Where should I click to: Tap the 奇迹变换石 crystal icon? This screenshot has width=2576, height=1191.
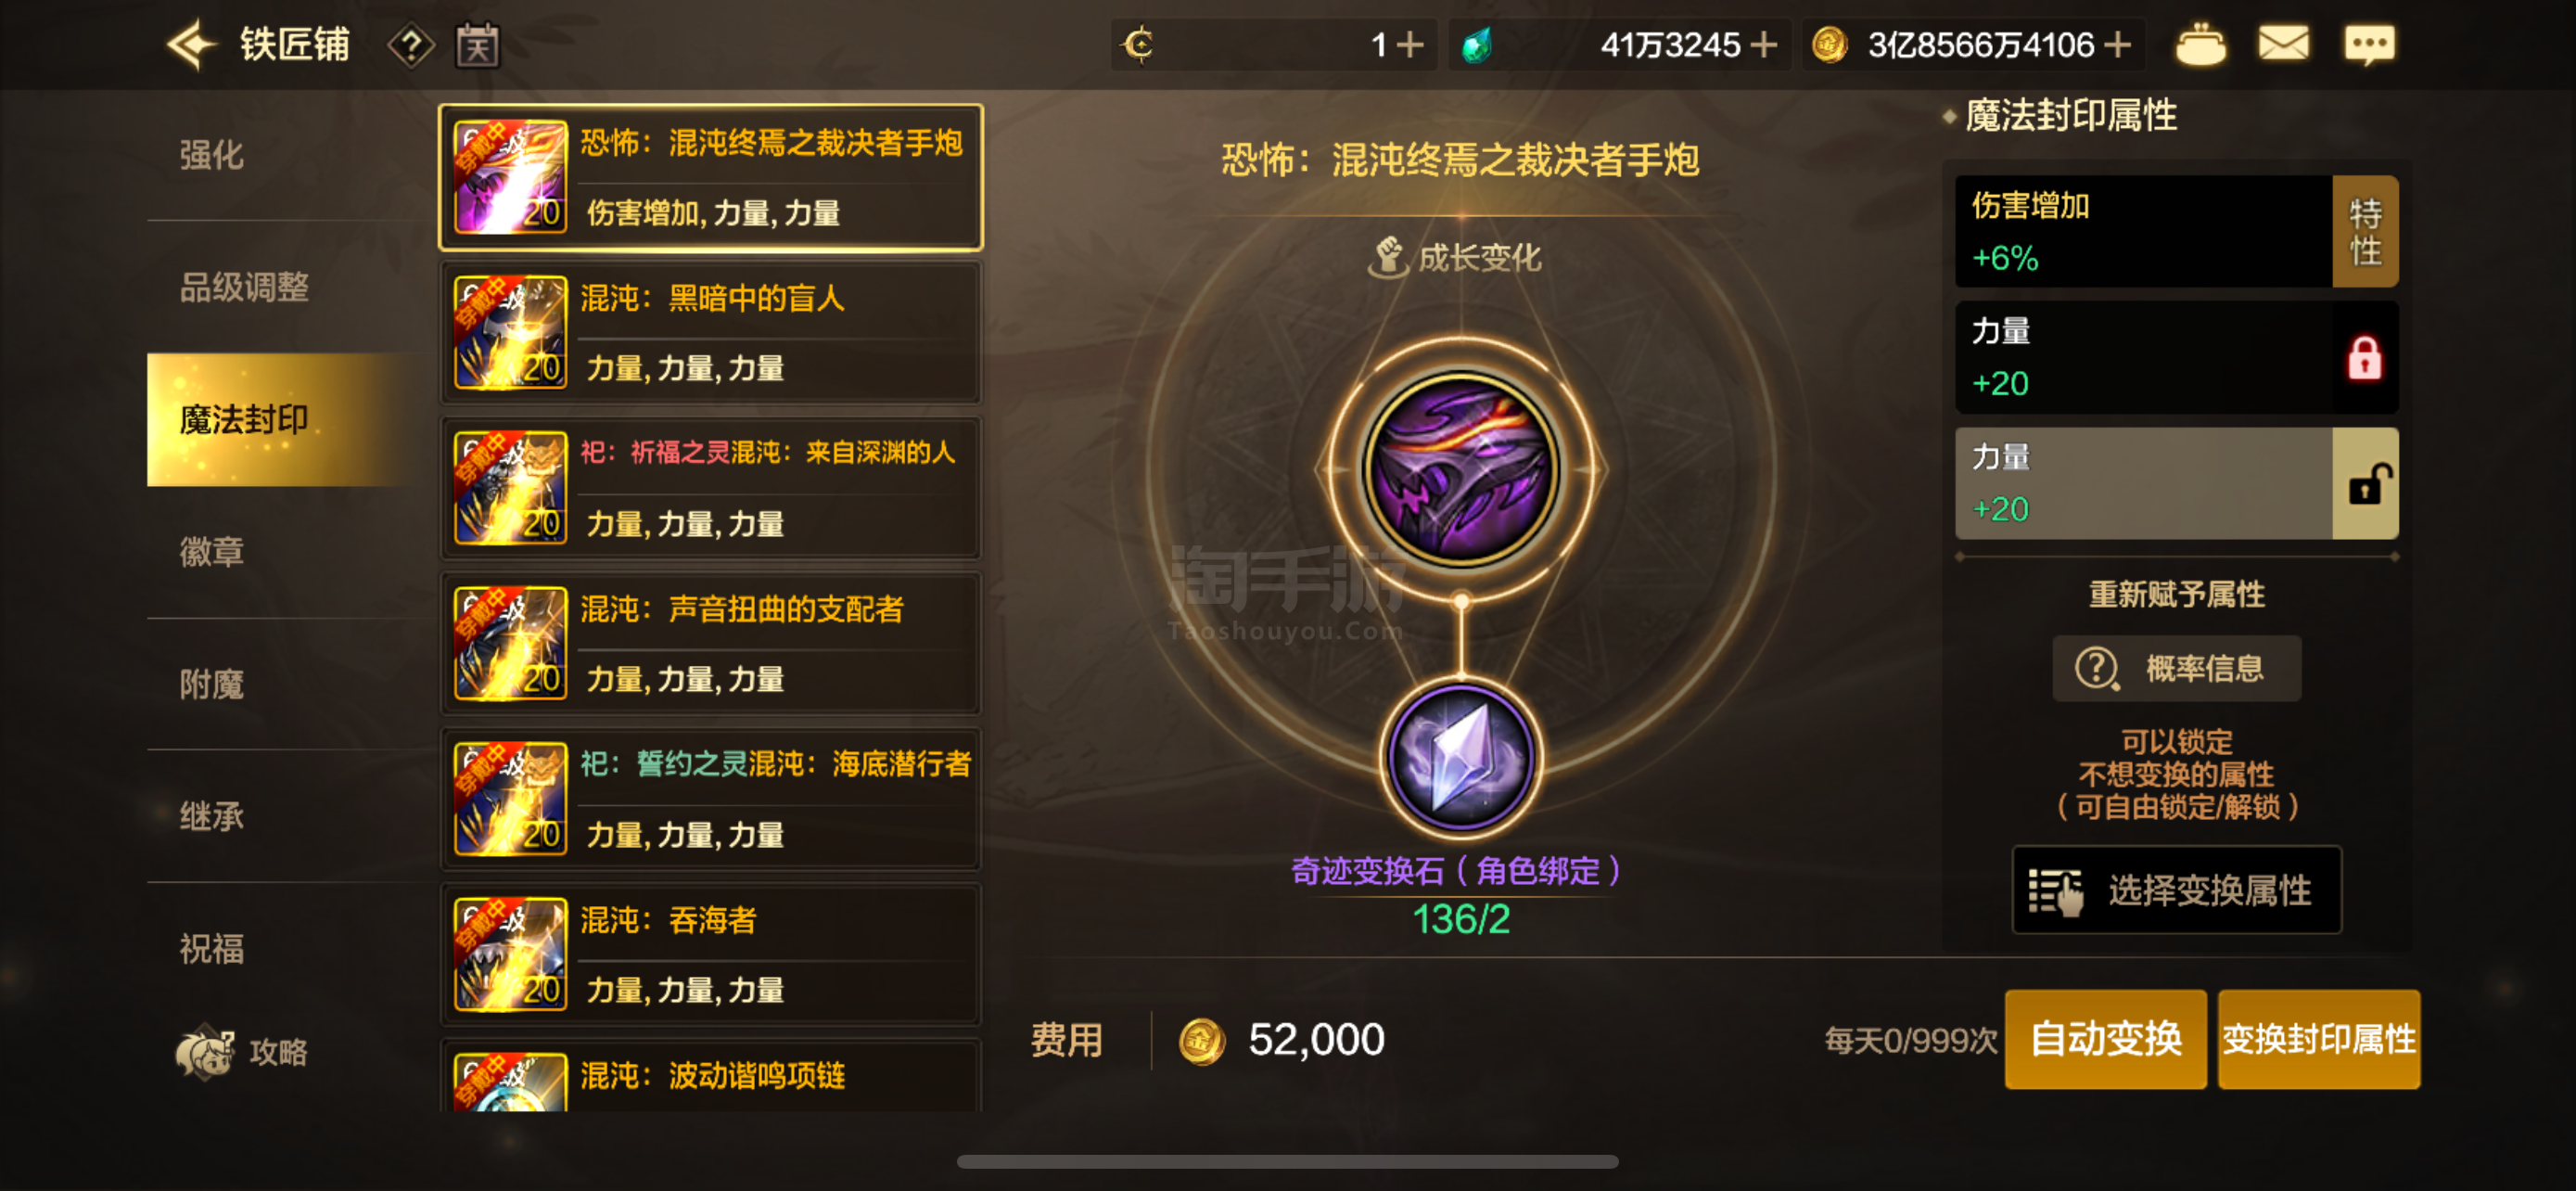[1461, 757]
